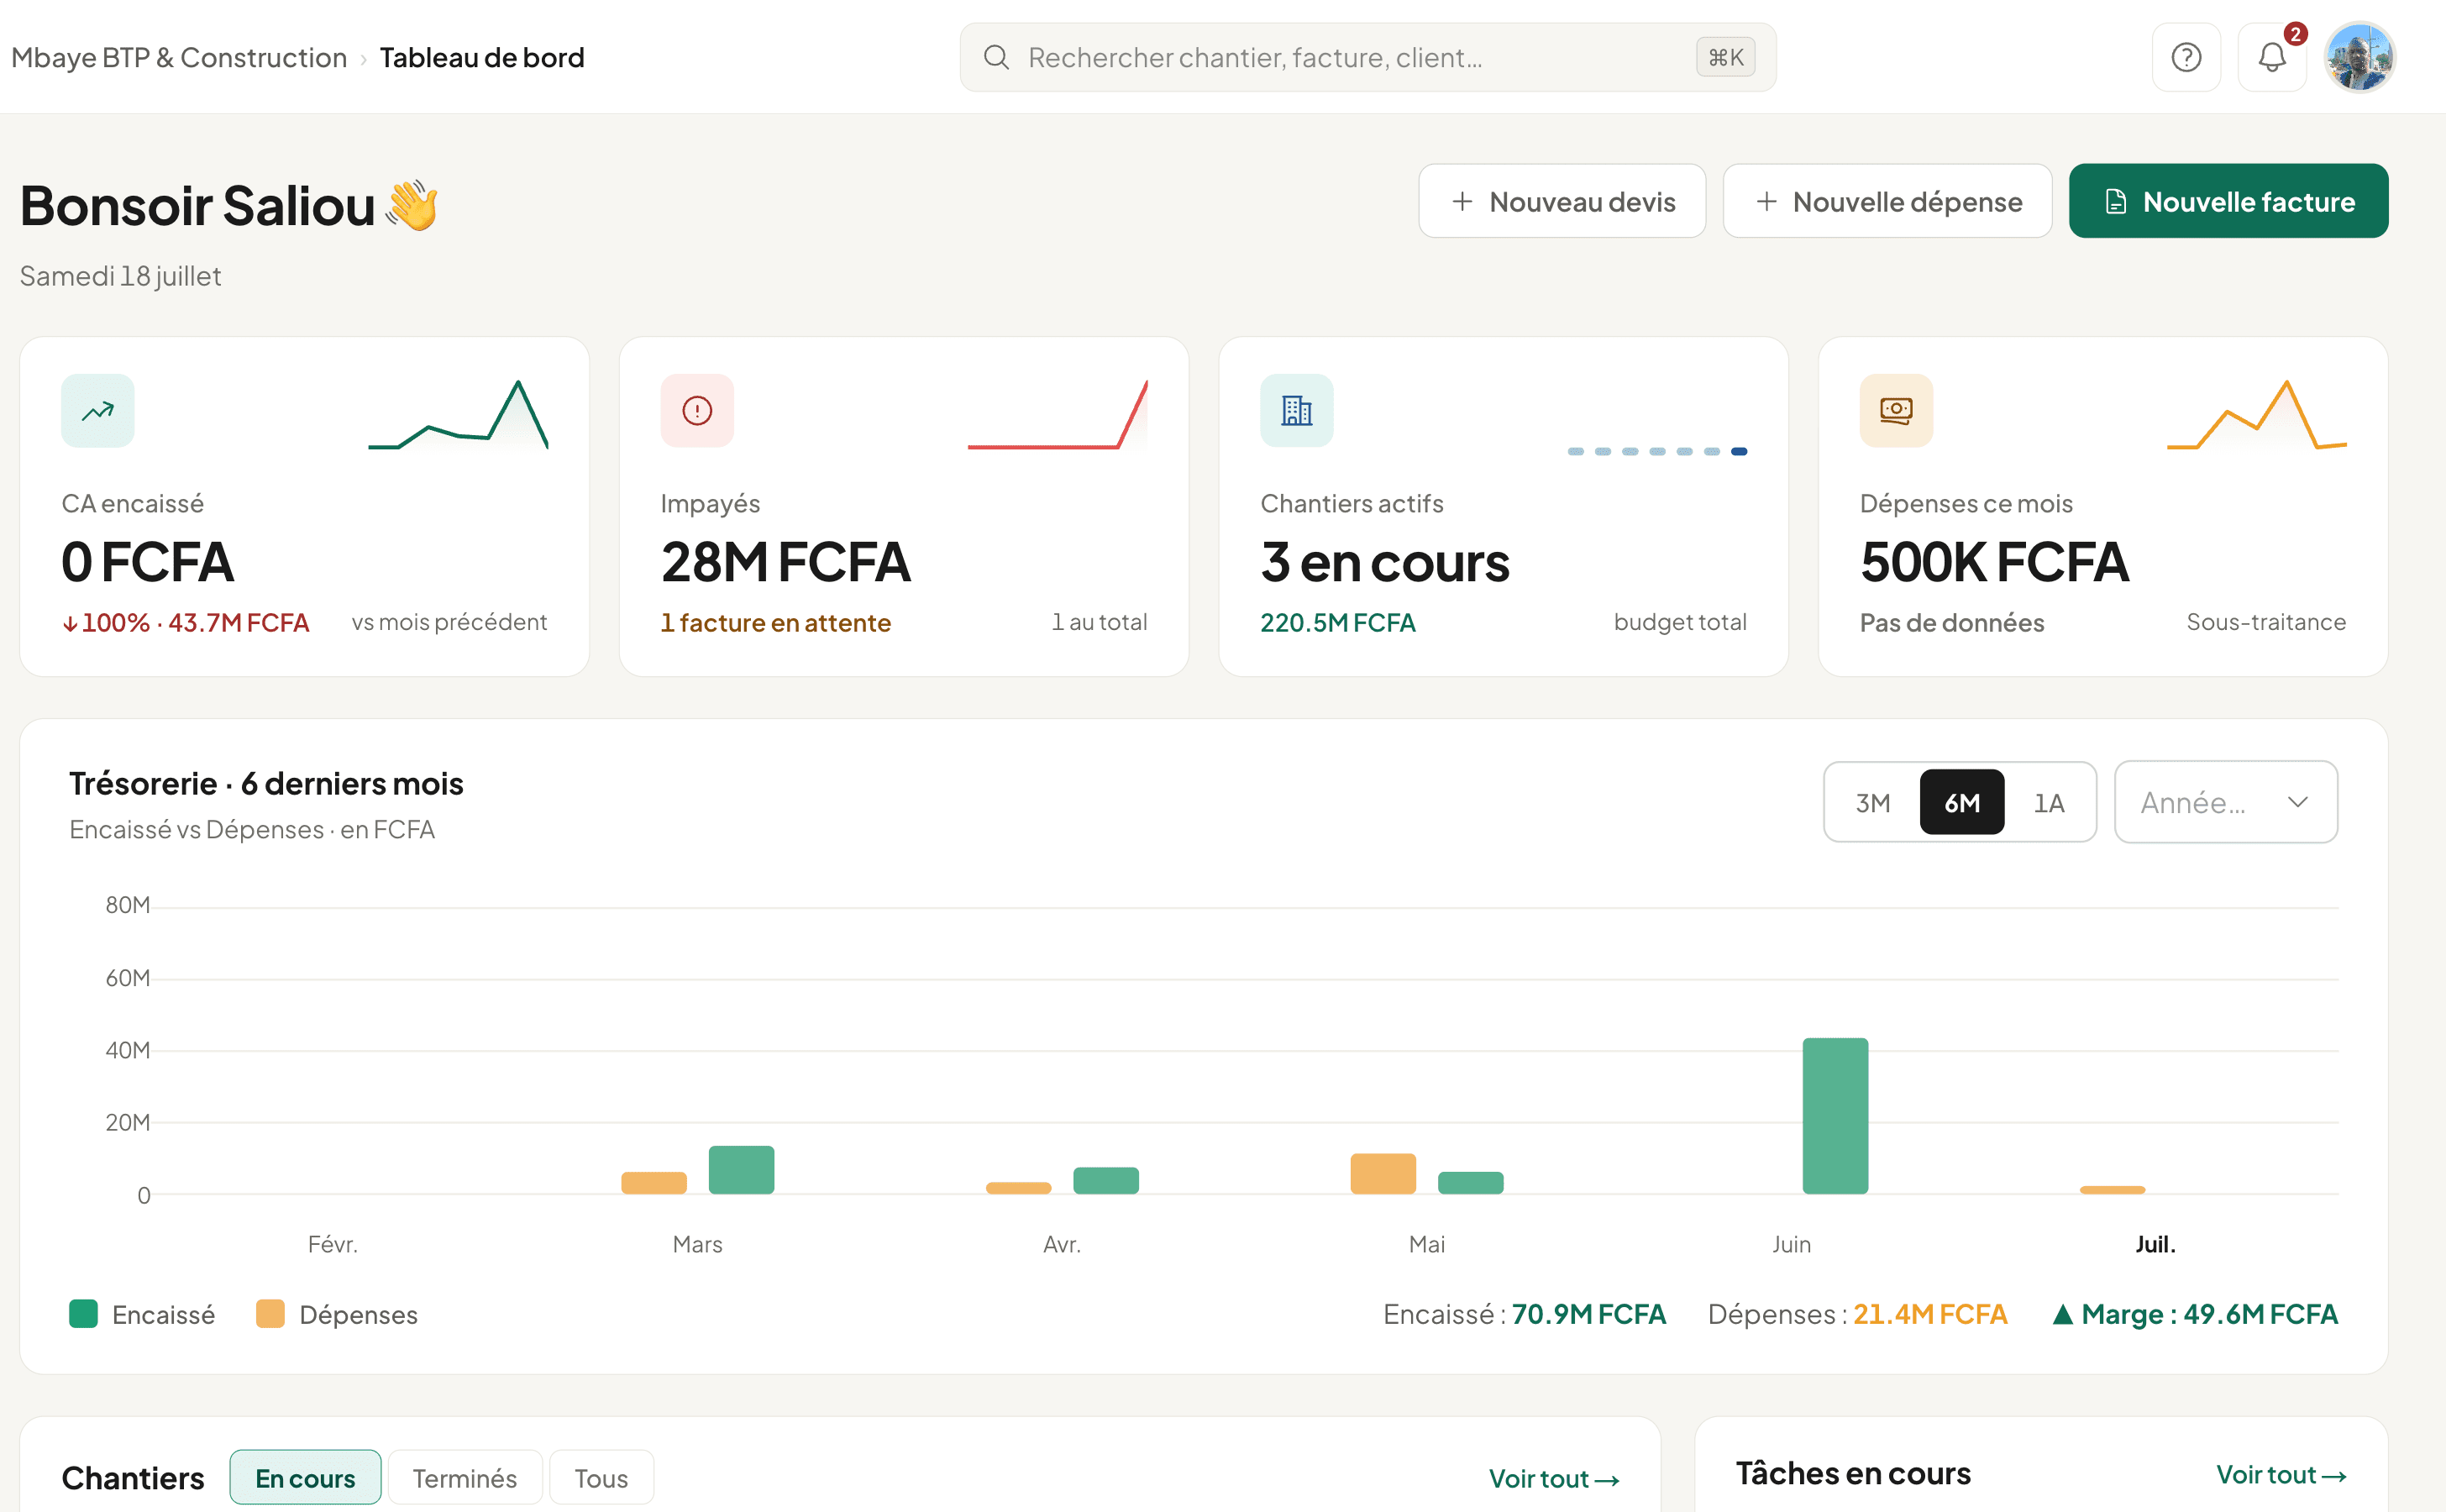The height and width of the screenshot is (1512, 2446).
Task: Click the Chantiers actifs building icon
Action: click(1297, 410)
